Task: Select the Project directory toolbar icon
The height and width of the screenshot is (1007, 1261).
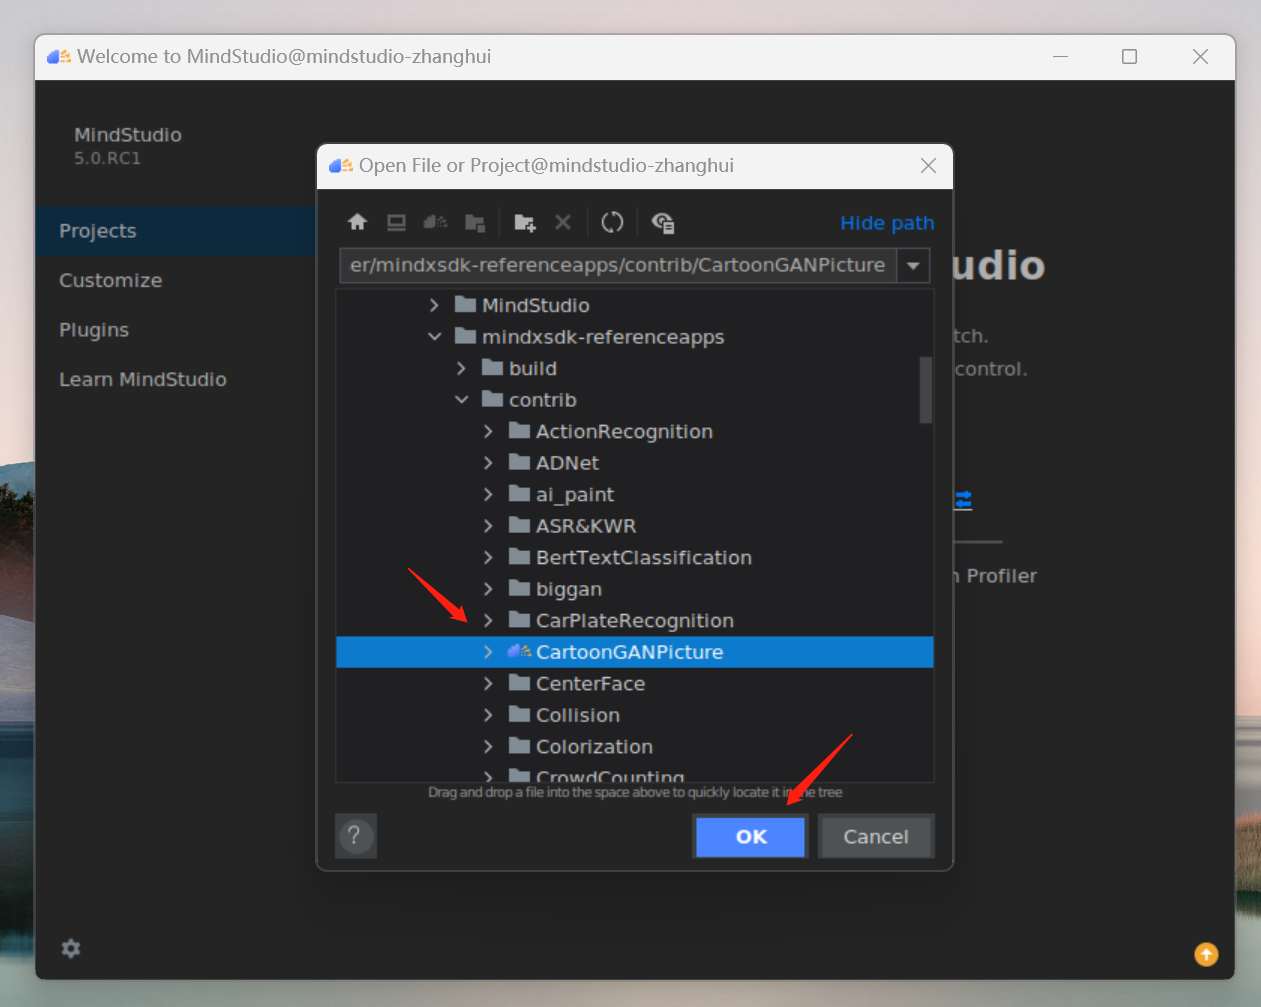Action: (435, 222)
